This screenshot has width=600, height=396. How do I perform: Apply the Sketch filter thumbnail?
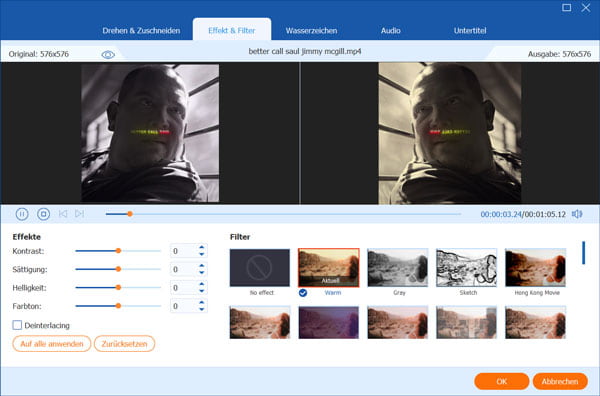click(466, 268)
